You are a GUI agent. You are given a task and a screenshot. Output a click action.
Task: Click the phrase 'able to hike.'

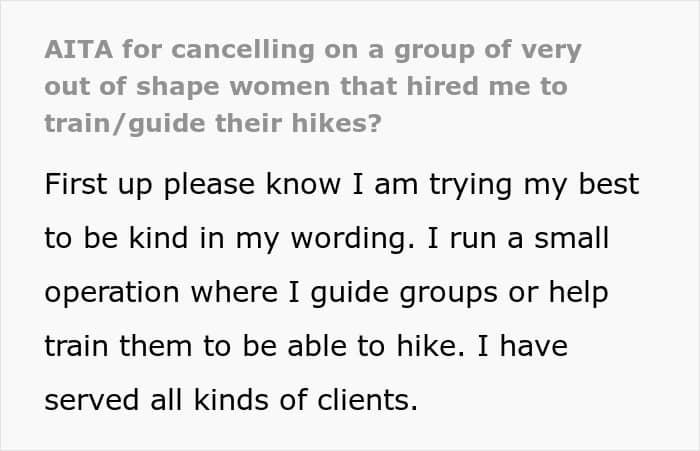click(x=376, y=346)
